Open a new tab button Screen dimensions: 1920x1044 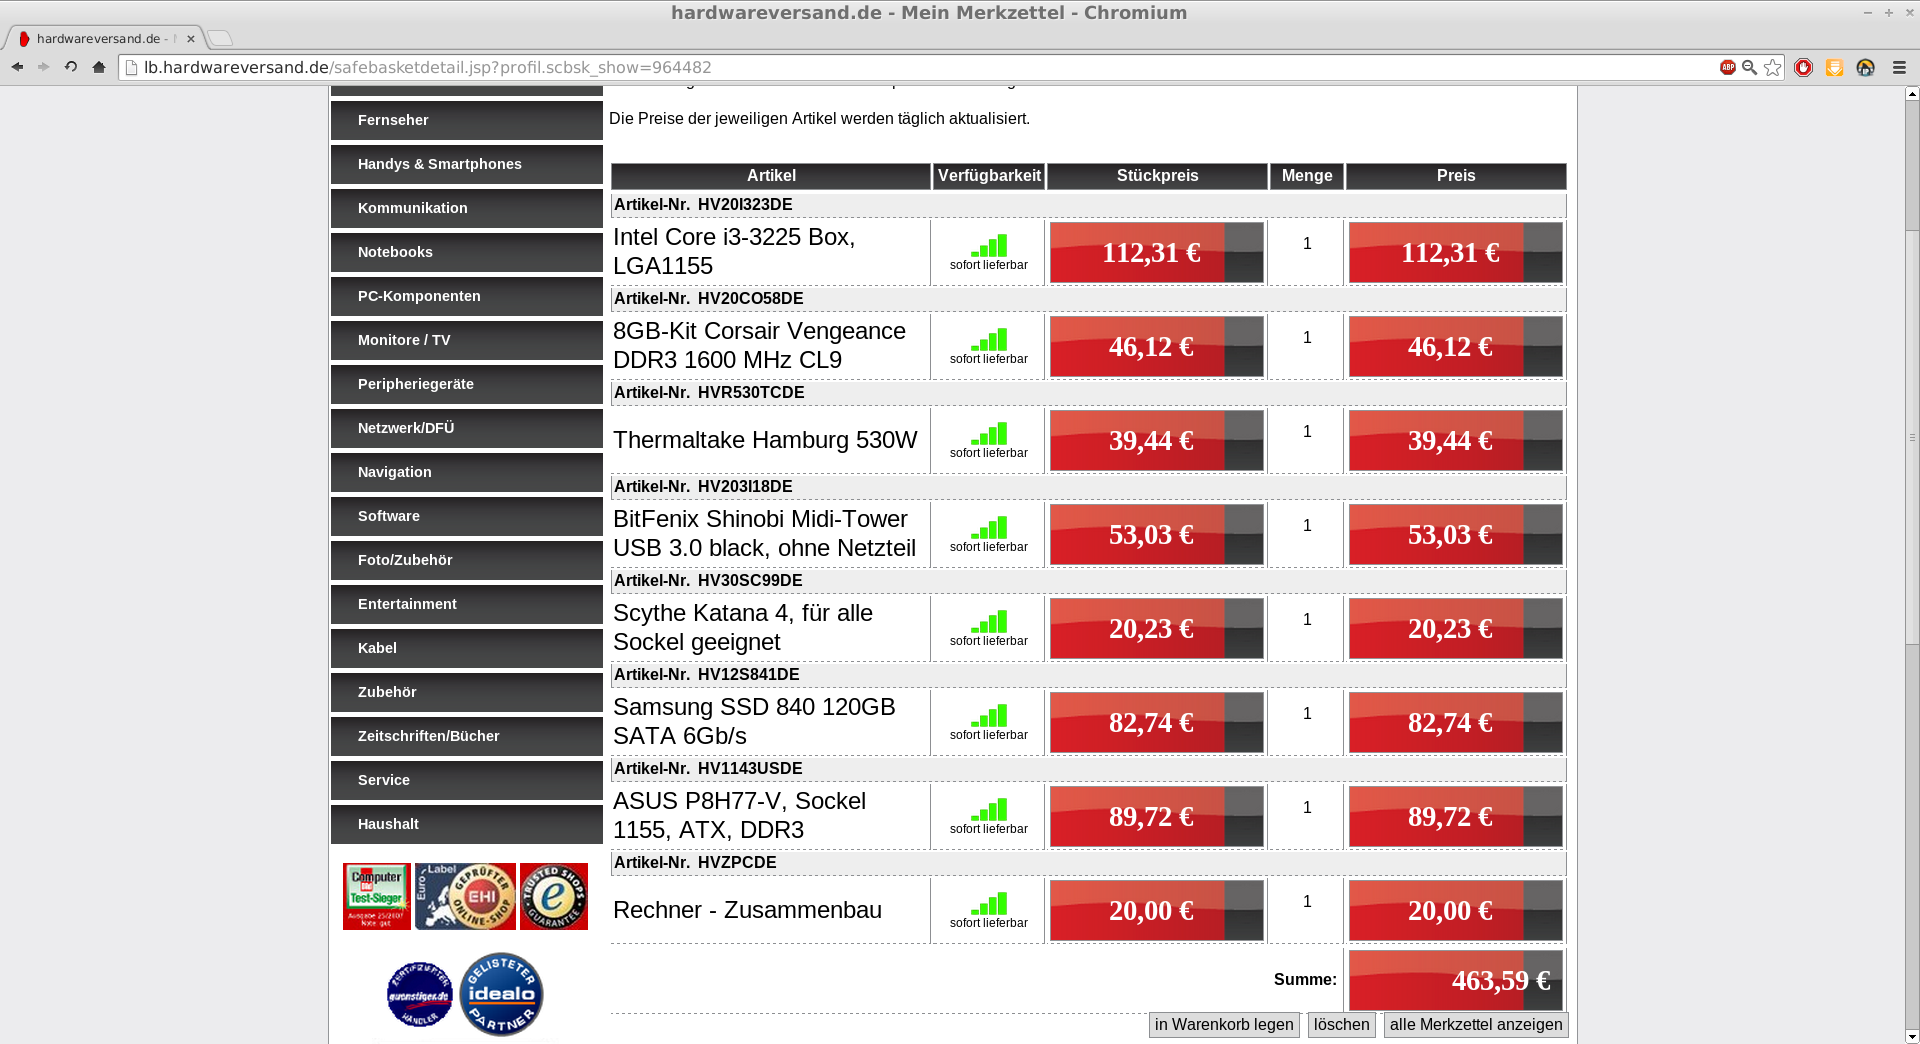220,38
